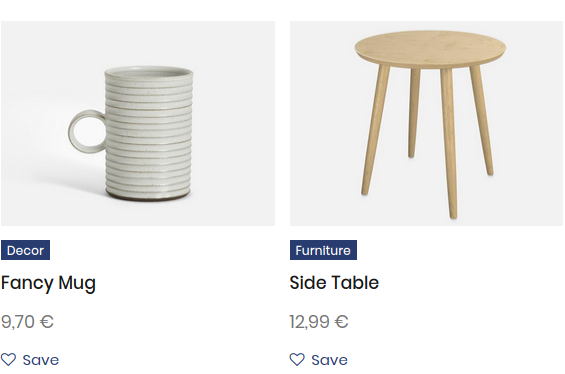Click the ribbed body of the mug
The image size is (565, 374).
pyautogui.click(x=149, y=133)
